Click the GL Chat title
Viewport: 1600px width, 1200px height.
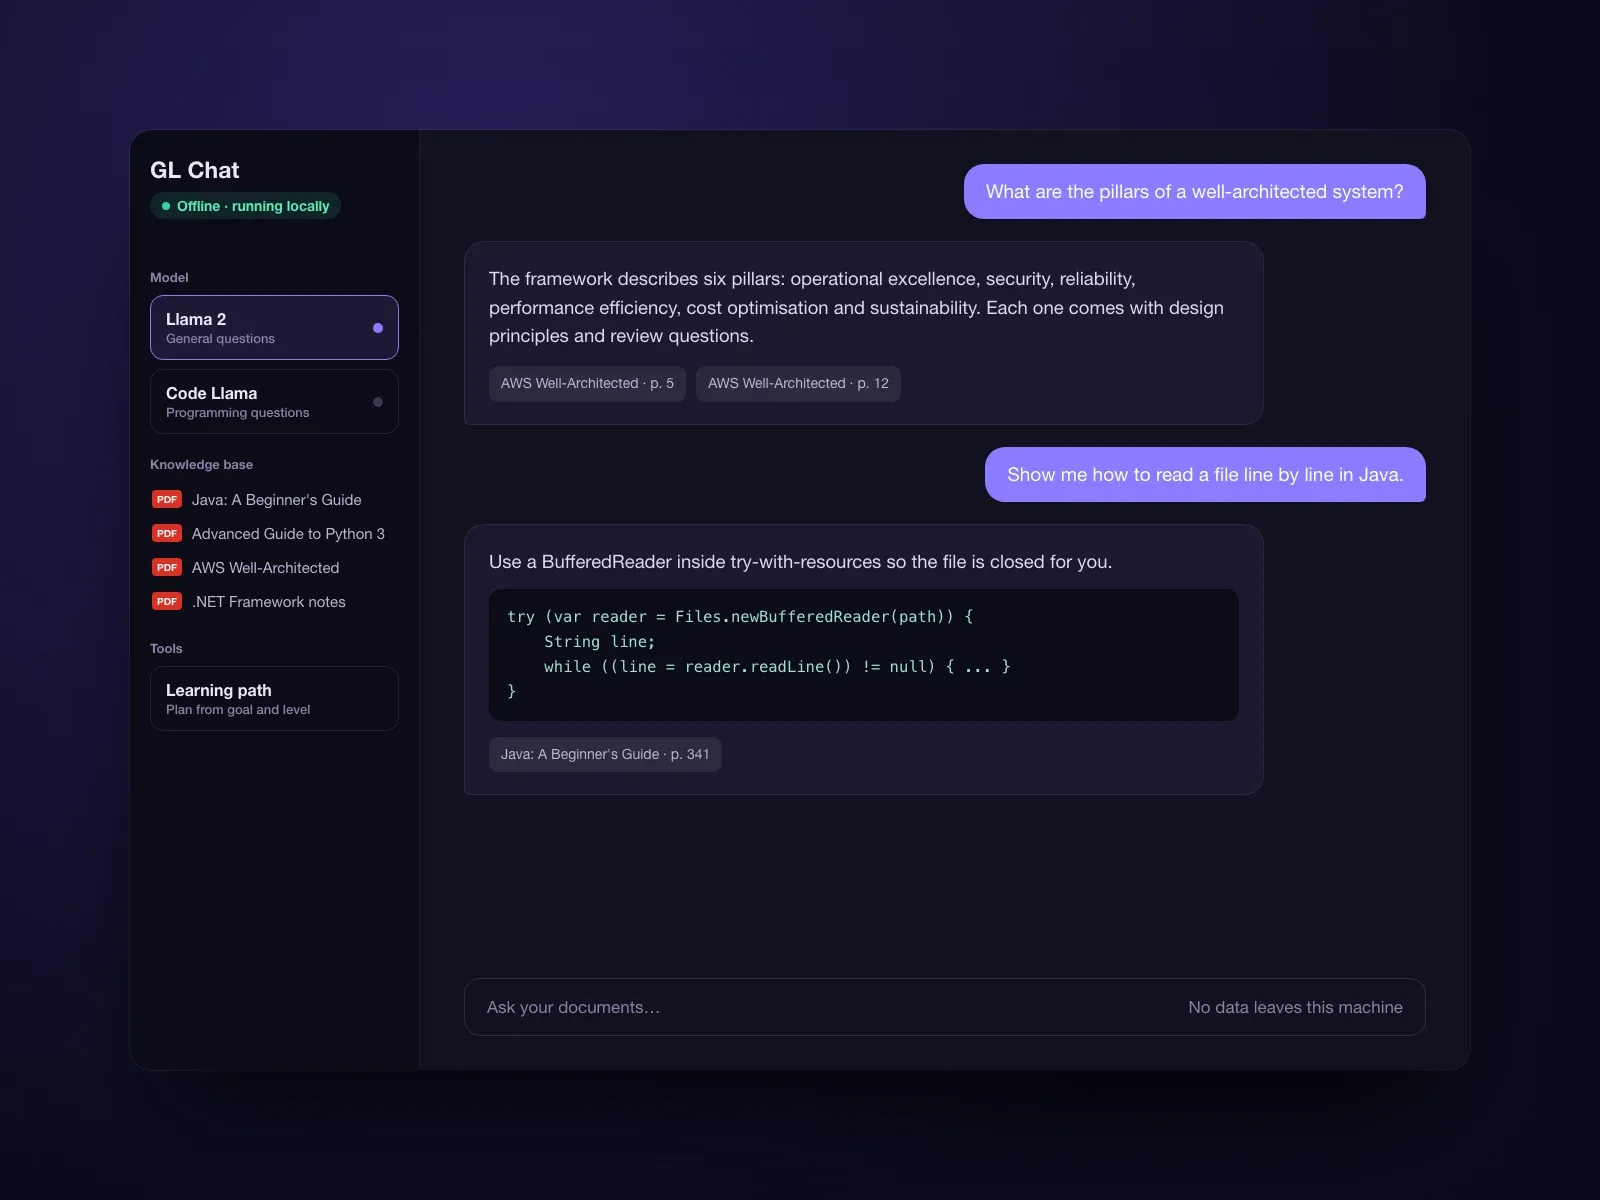click(x=195, y=170)
